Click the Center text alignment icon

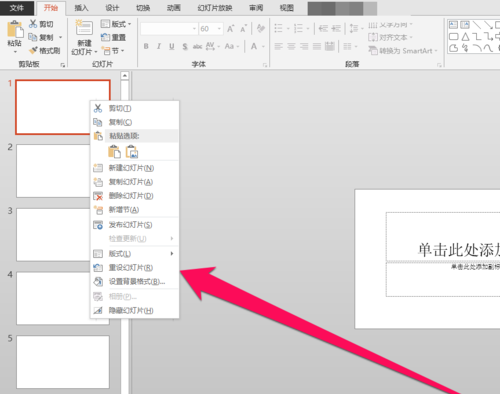291,46
